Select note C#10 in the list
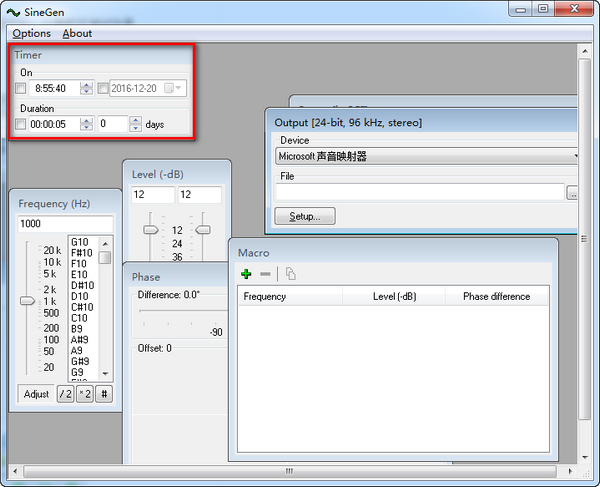Image resolution: width=600 pixels, height=487 pixels. coord(84,307)
